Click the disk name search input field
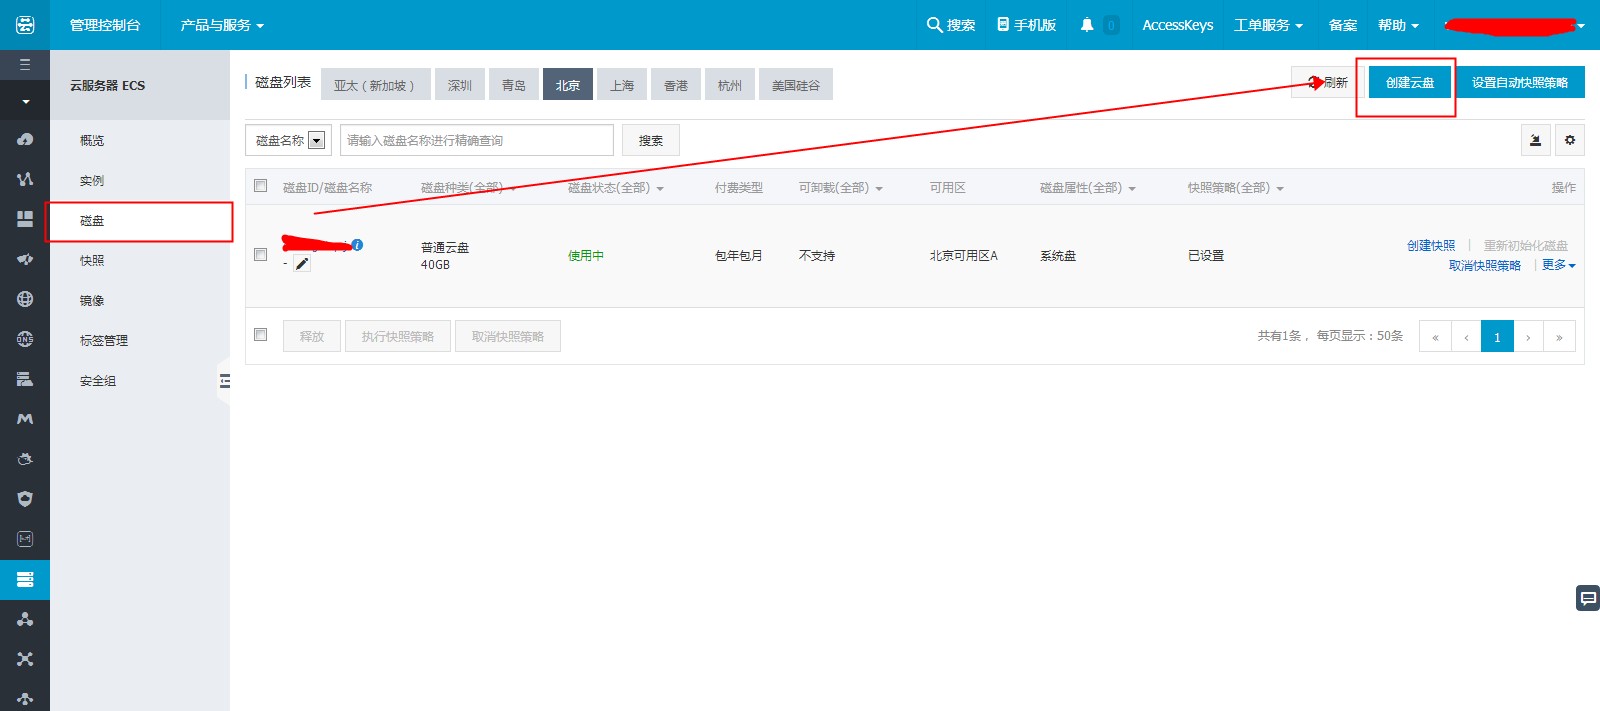1600x711 pixels. [476, 141]
